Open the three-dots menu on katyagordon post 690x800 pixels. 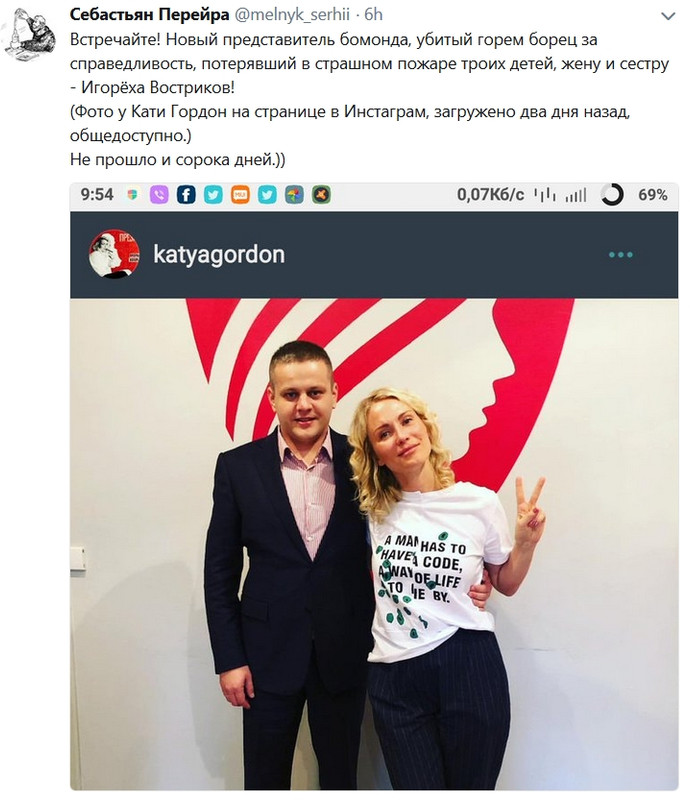click(621, 255)
